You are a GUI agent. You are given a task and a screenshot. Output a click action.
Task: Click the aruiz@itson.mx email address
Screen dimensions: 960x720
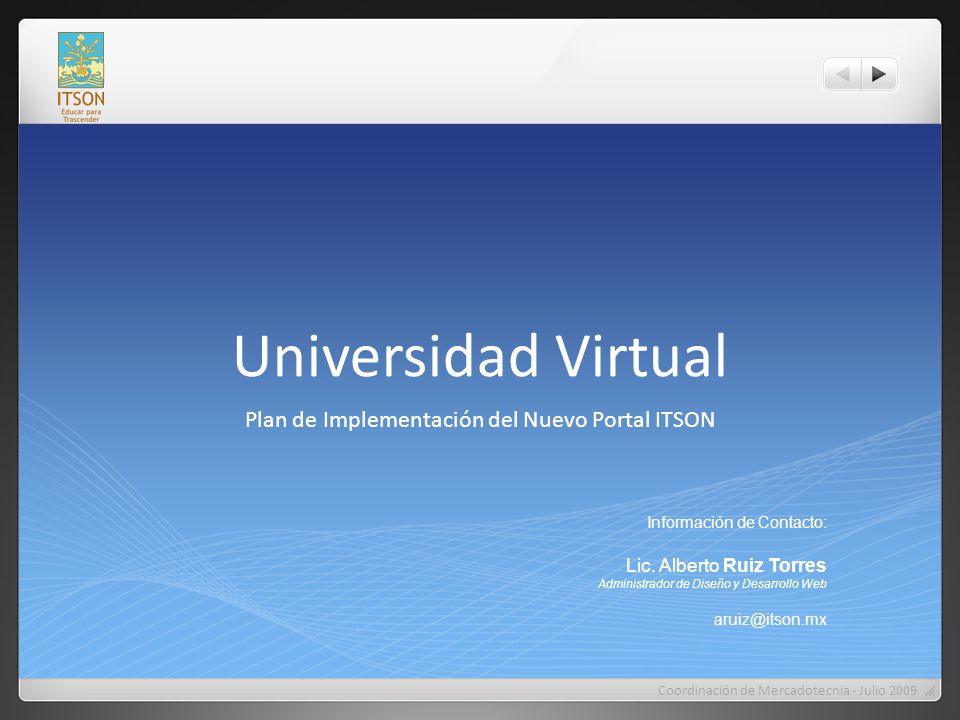click(770, 619)
